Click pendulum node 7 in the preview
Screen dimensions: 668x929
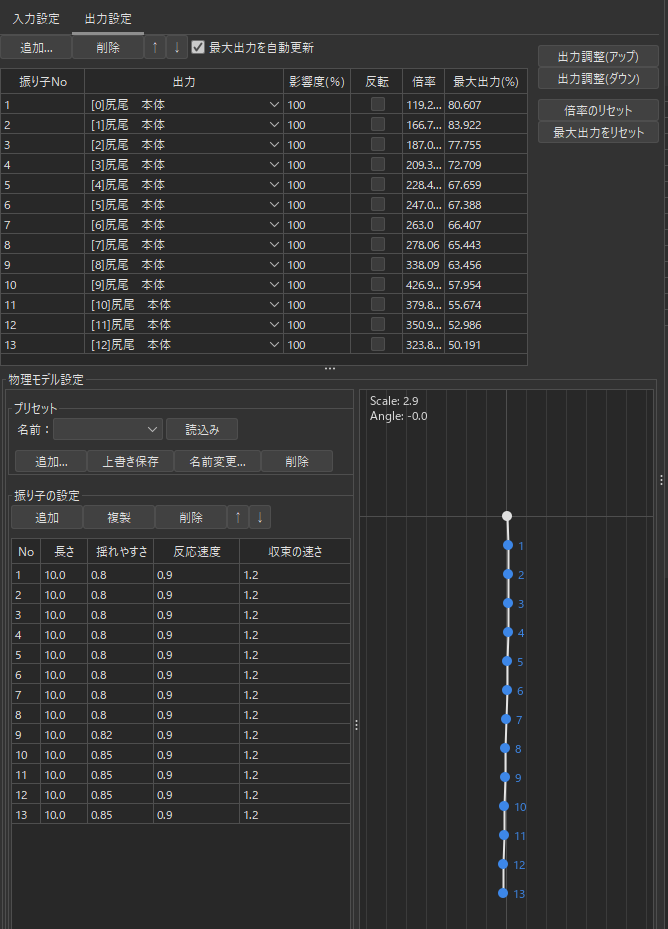pyautogui.click(x=506, y=719)
